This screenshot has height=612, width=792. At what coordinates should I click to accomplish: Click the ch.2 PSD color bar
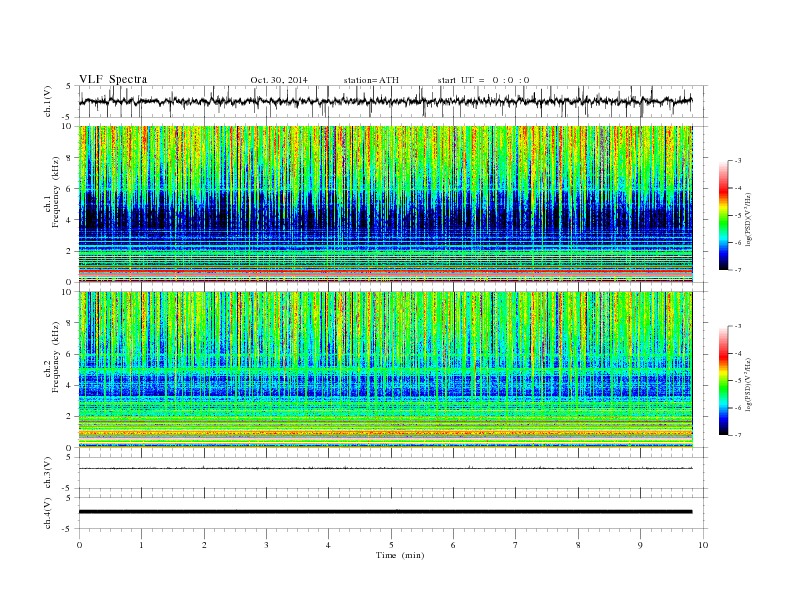[x=723, y=381]
